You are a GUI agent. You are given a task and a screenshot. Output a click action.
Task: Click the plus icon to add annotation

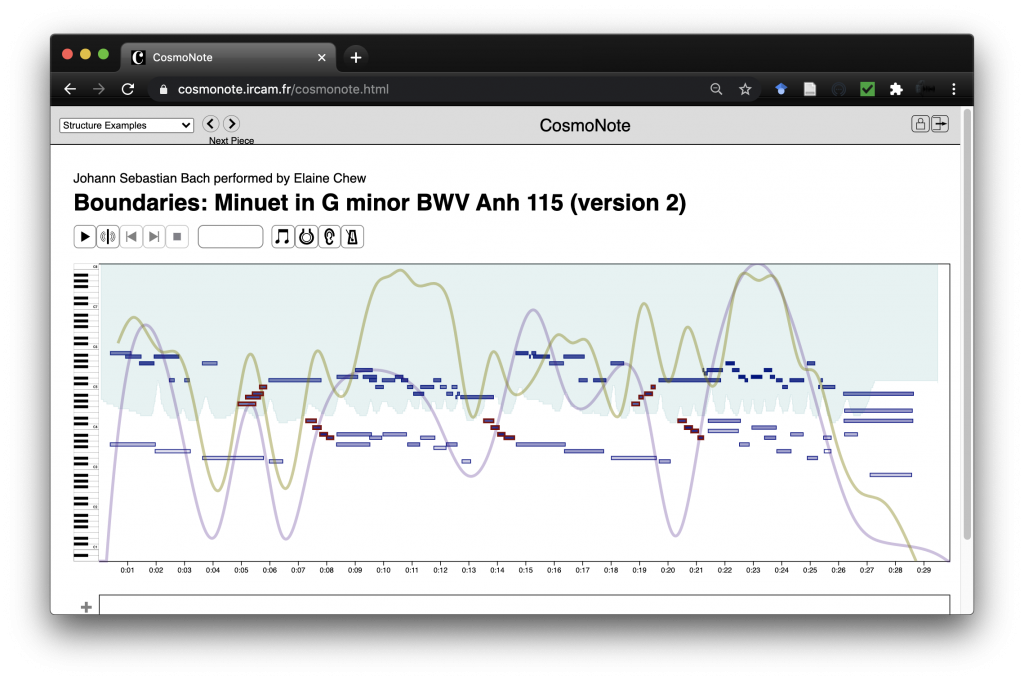[x=86, y=607]
